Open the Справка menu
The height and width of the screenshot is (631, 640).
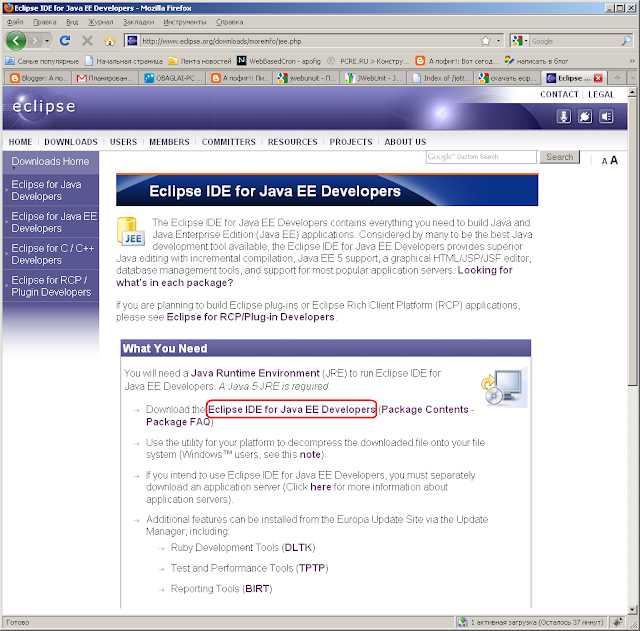coord(229,22)
